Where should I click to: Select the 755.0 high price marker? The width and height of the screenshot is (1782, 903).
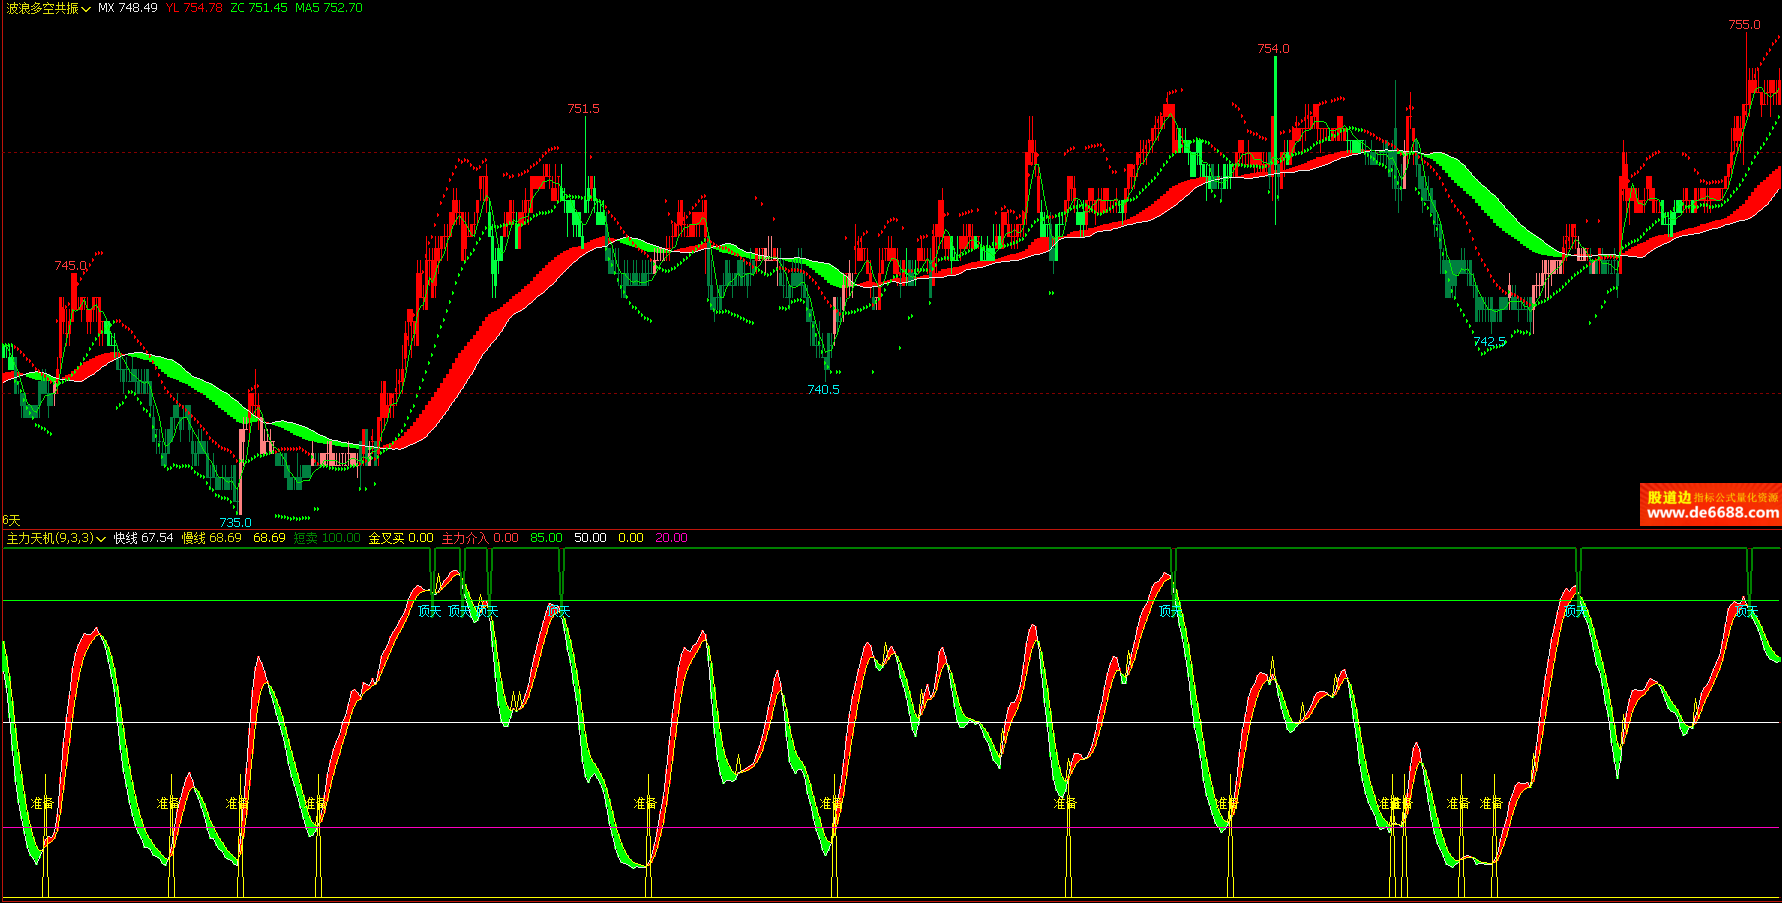1744,25
